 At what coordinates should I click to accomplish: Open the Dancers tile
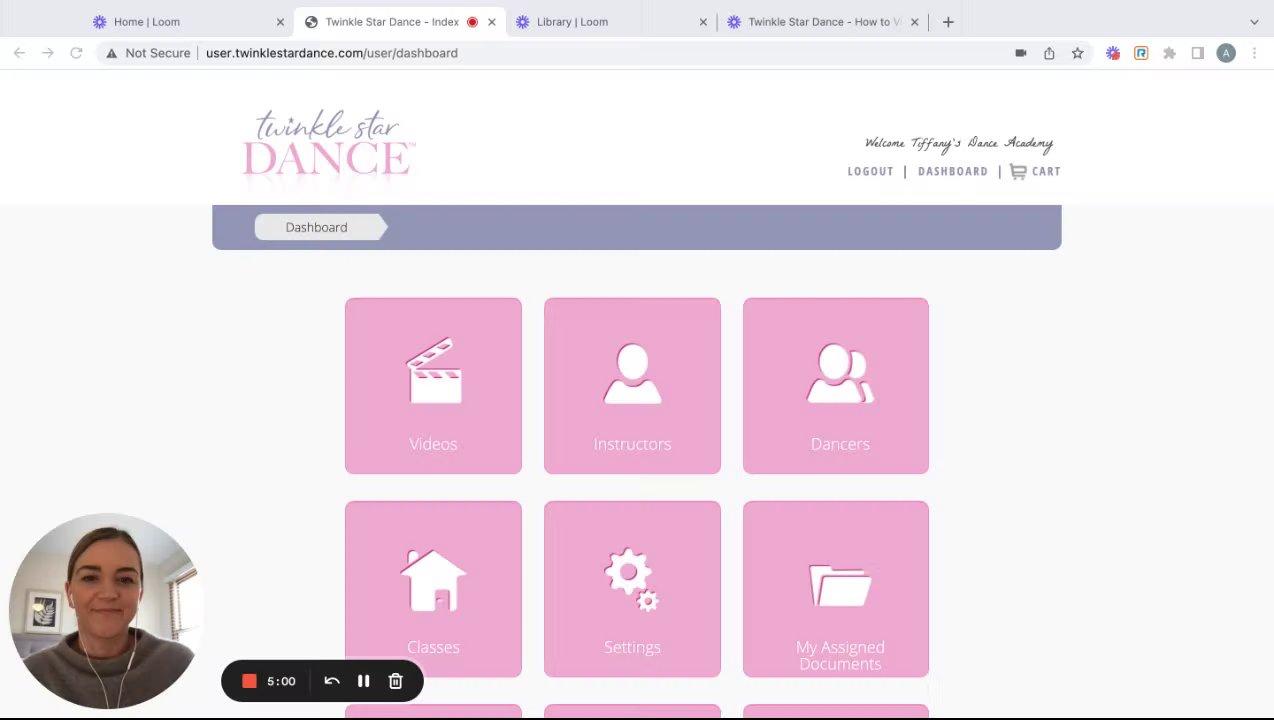pos(836,385)
